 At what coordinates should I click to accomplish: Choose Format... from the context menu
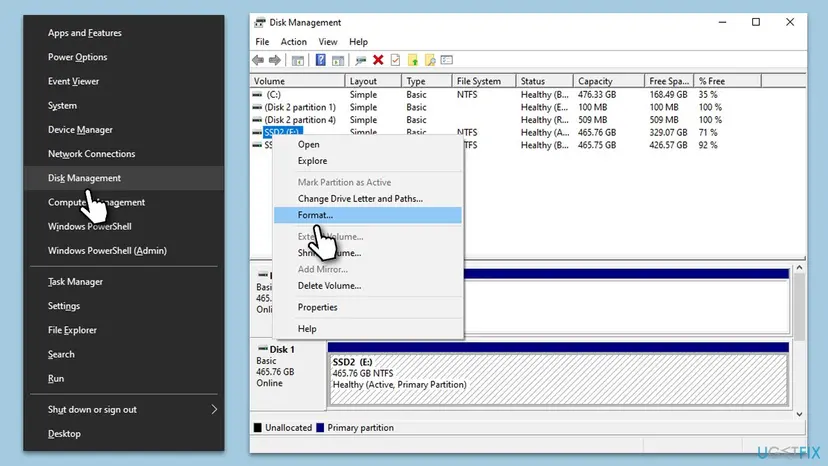(x=368, y=215)
